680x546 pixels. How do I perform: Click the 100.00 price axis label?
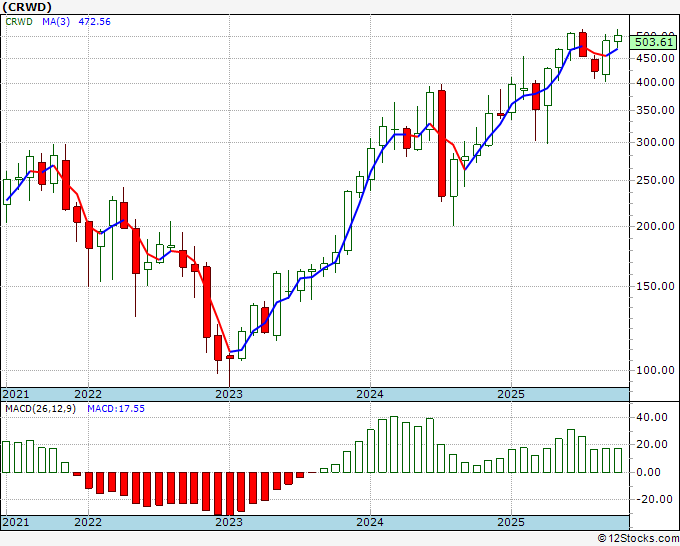pos(657,370)
